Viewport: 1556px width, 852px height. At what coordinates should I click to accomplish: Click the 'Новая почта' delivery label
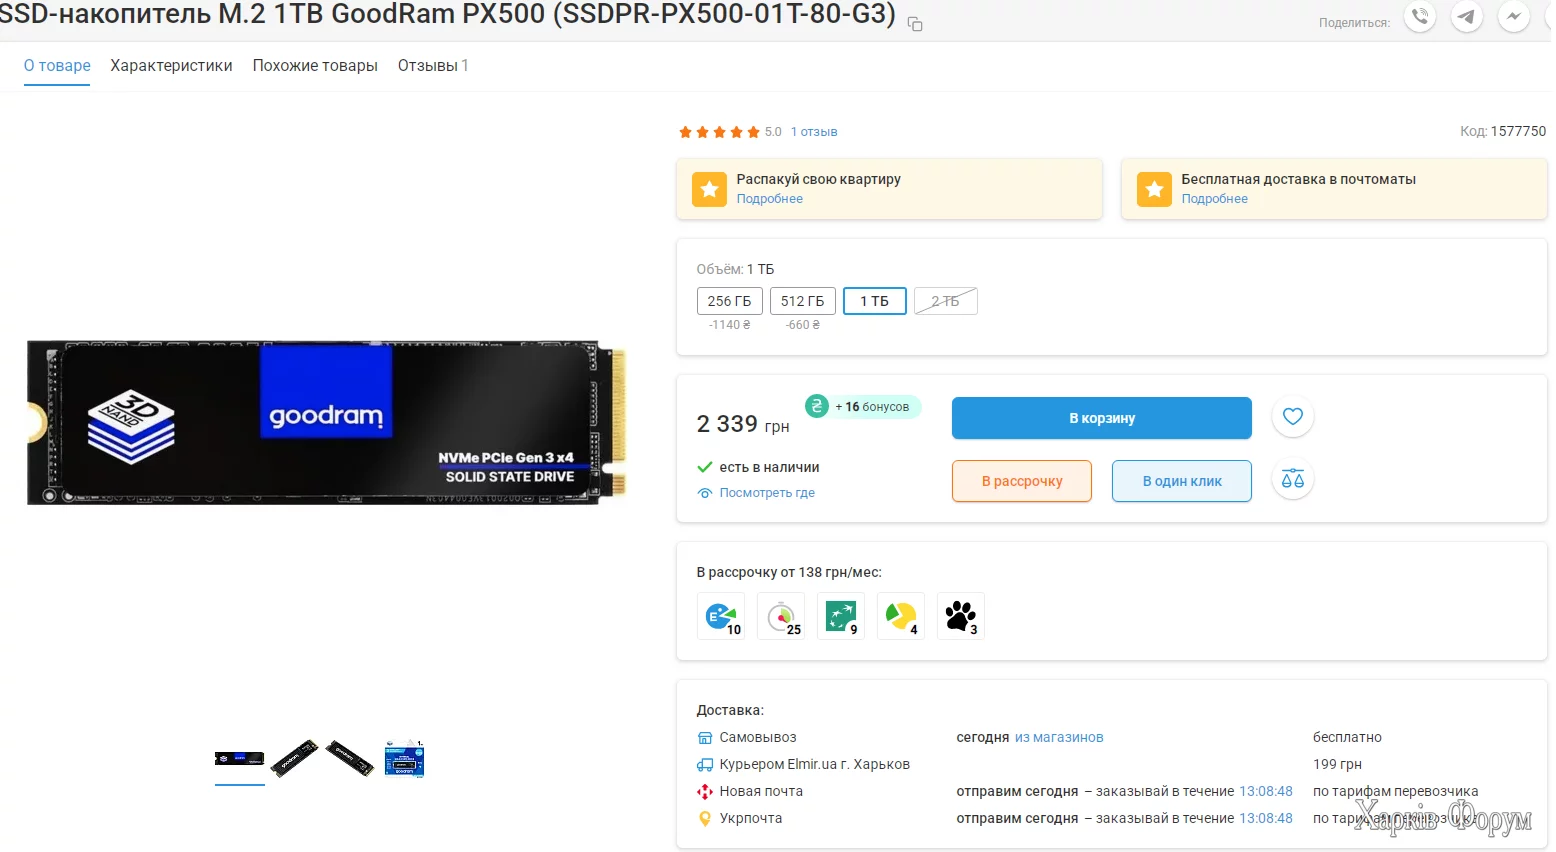click(761, 792)
